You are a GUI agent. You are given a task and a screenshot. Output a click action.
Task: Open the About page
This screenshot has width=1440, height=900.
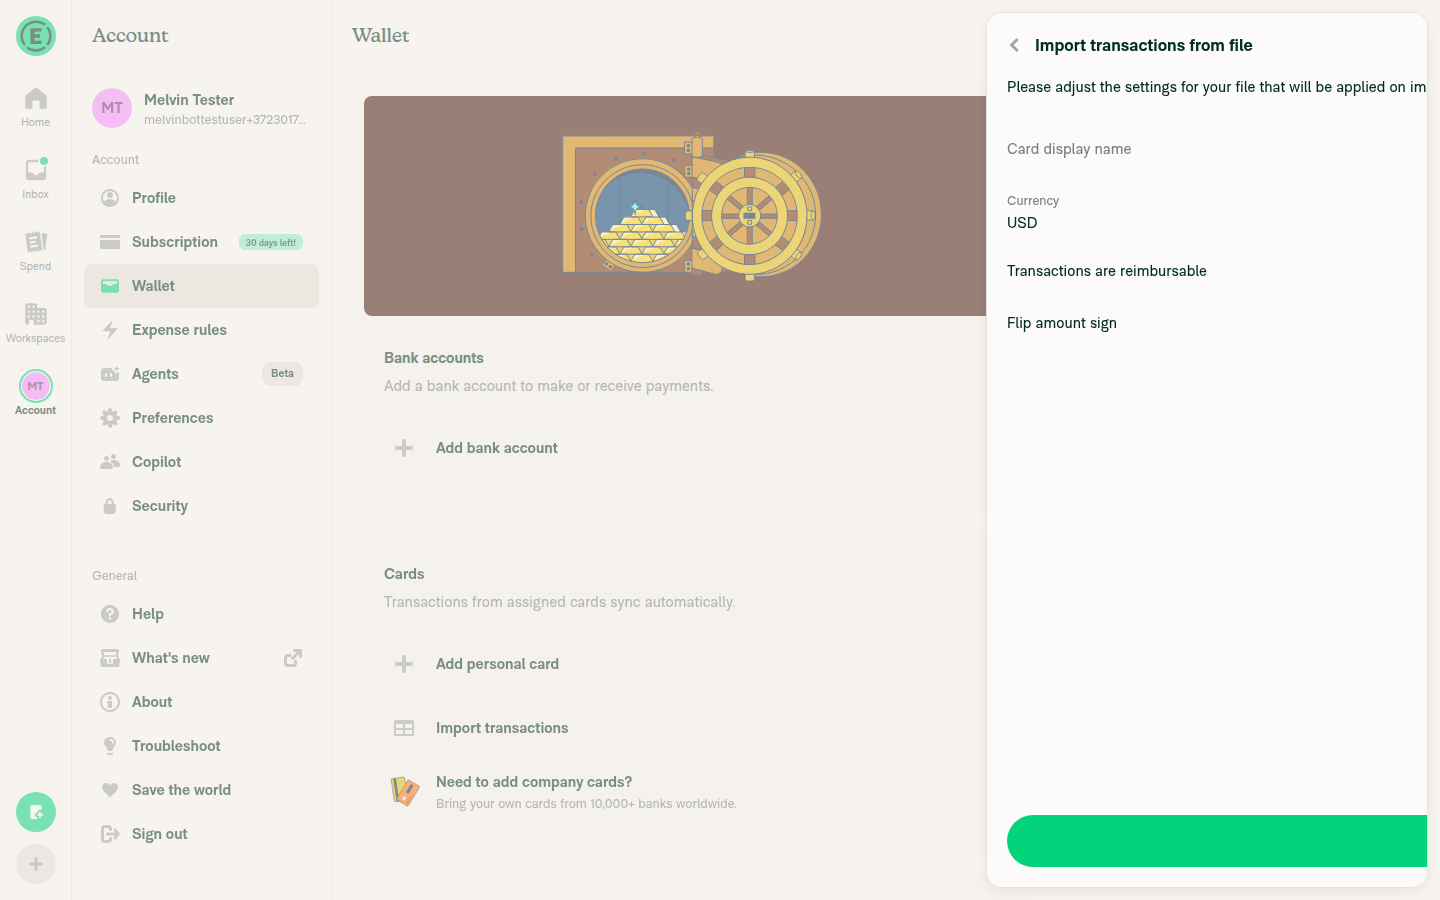(201, 702)
